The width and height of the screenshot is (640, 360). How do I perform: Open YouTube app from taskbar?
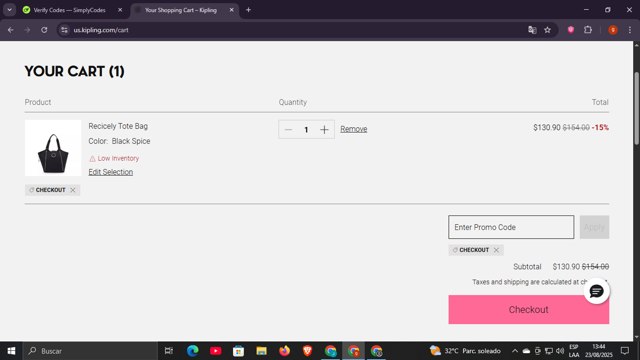pyautogui.click(x=216, y=351)
